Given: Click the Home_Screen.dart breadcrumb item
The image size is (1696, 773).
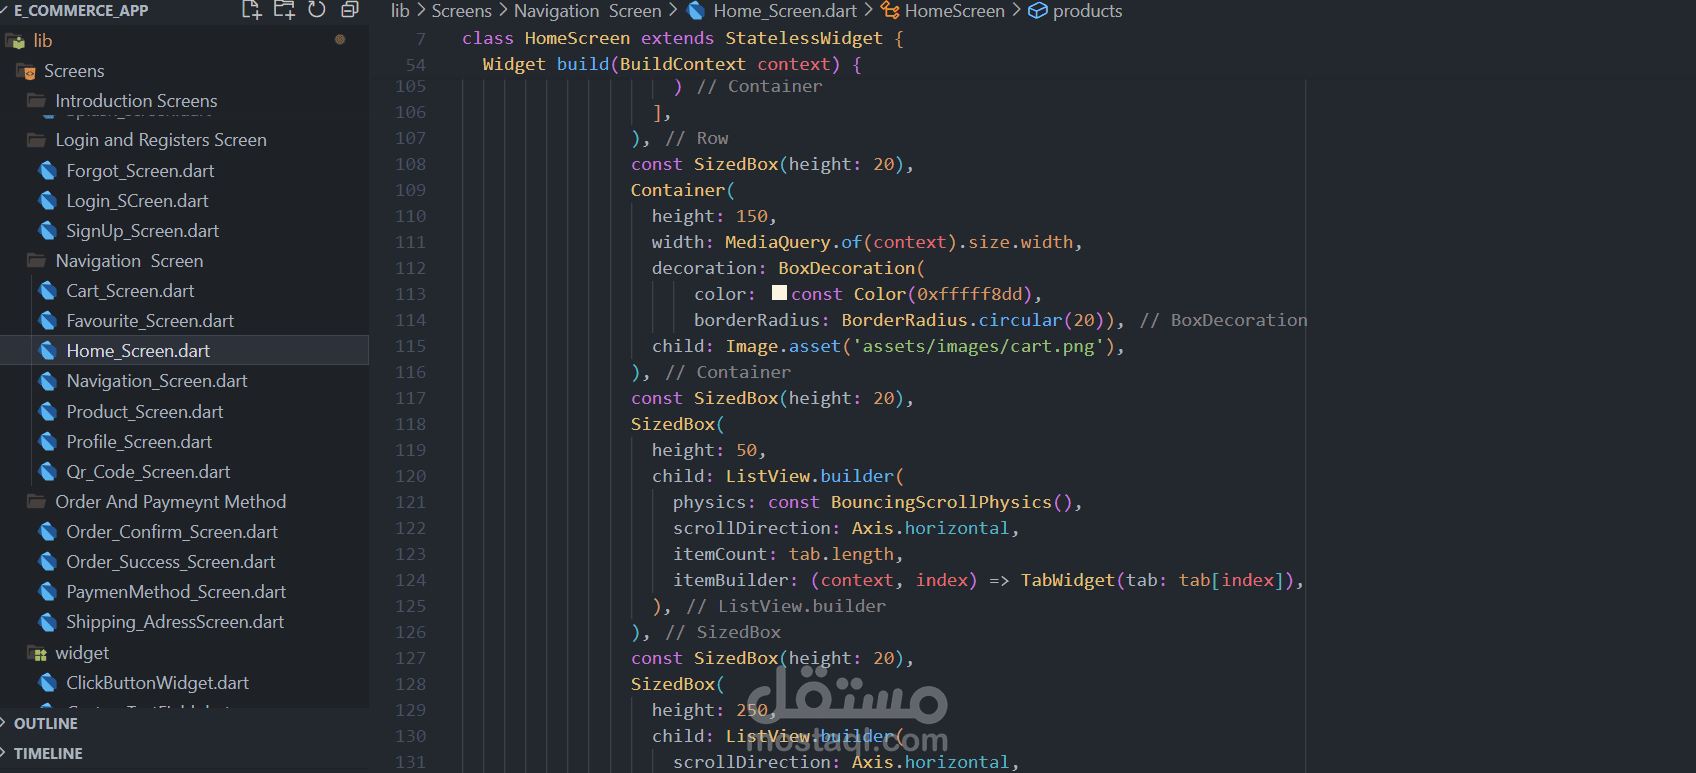Looking at the screenshot, I should (785, 11).
